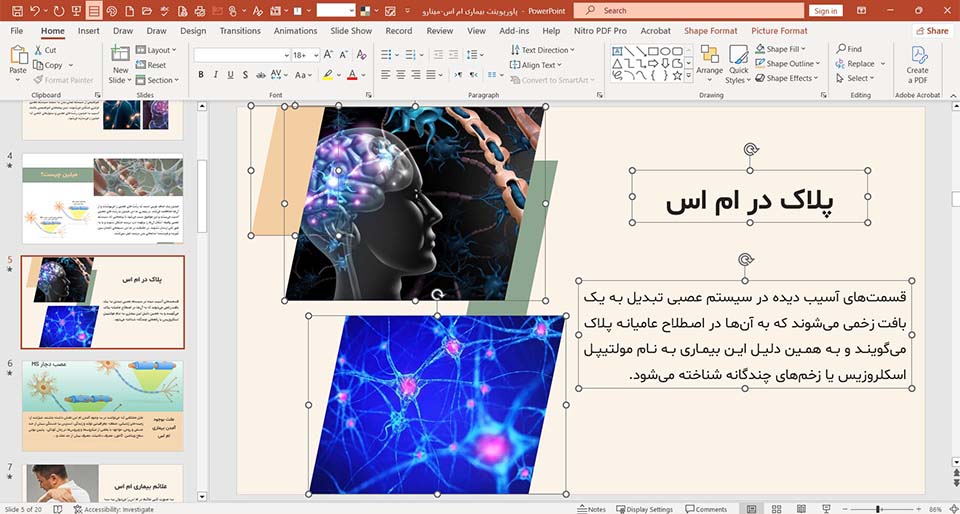This screenshot has width=960, height=514.
Task: Start the slide show from status bar
Action: (826, 509)
